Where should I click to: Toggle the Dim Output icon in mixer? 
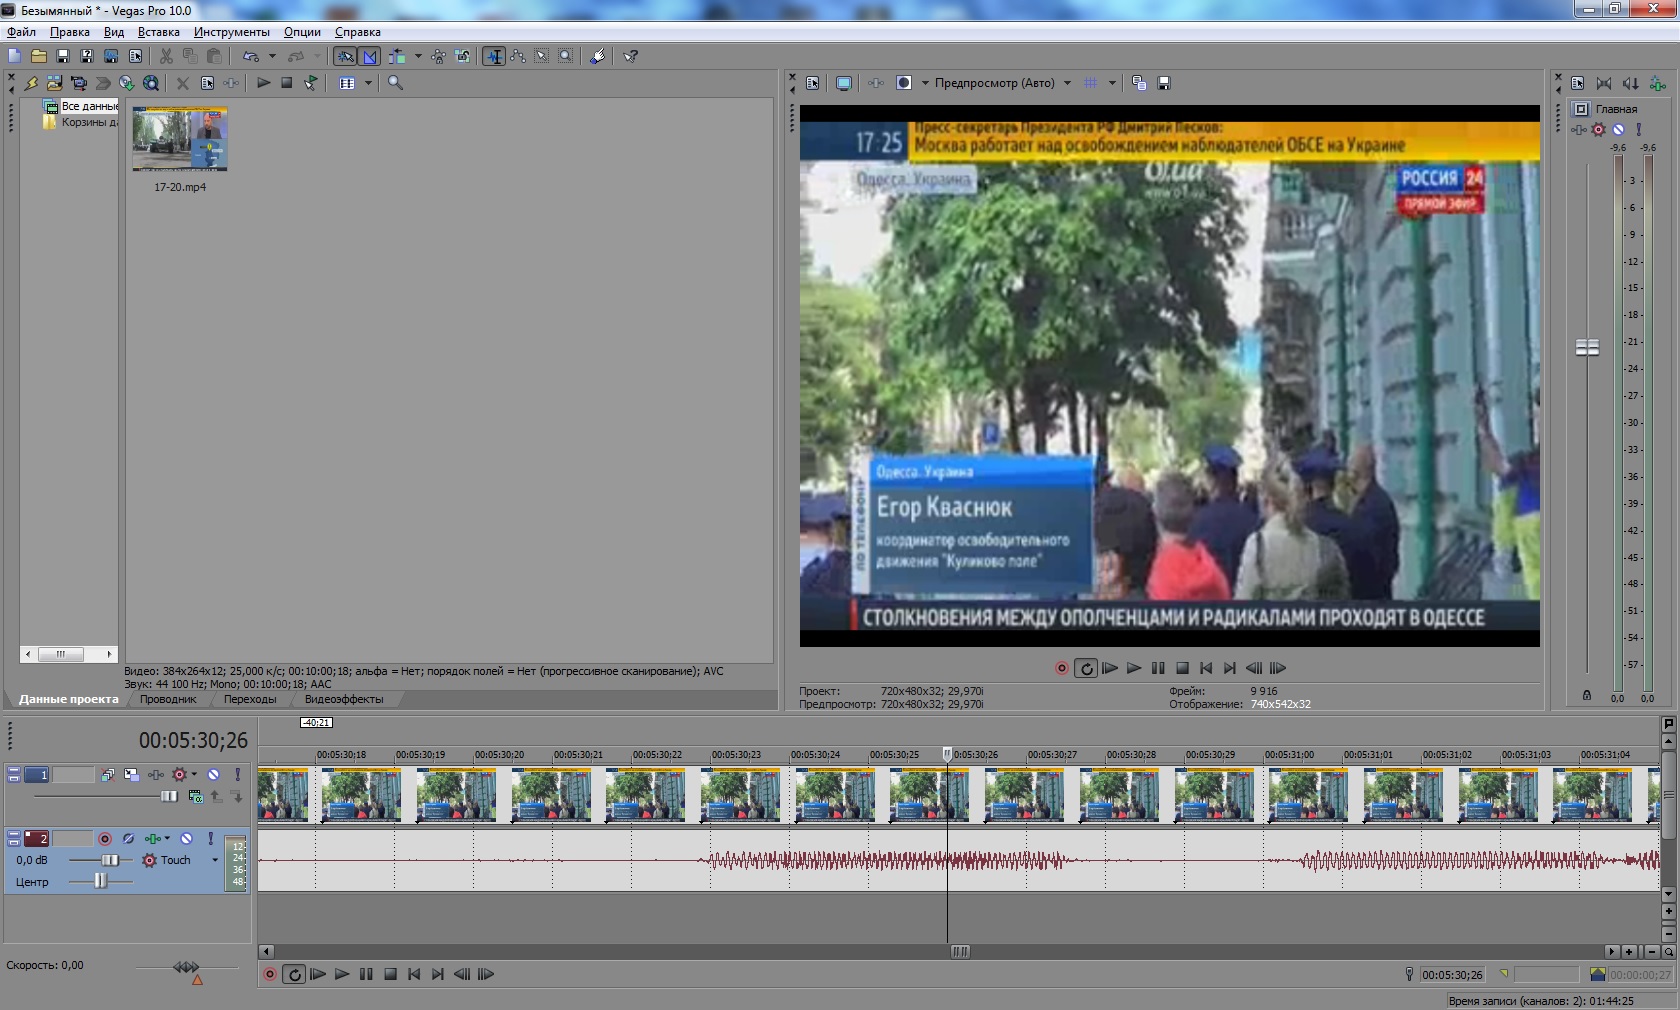pyautogui.click(x=1630, y=83)
